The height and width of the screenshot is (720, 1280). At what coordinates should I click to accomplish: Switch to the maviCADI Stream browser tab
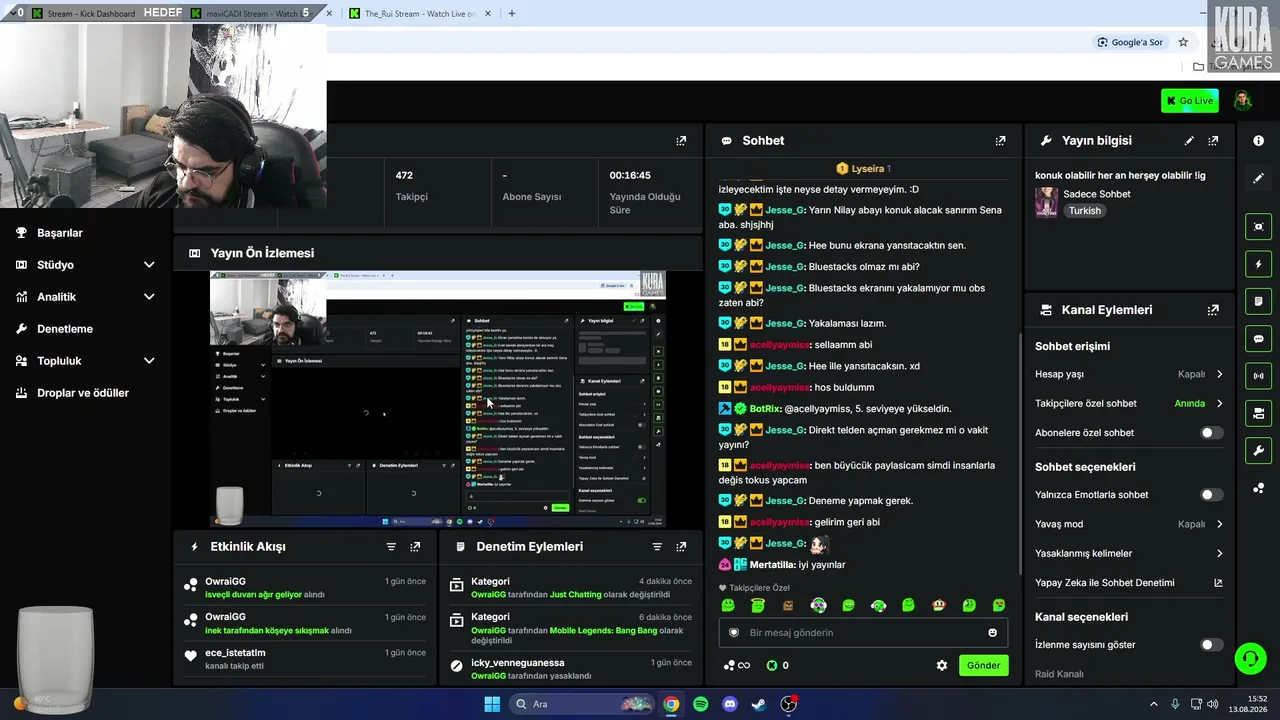point(260,13)
